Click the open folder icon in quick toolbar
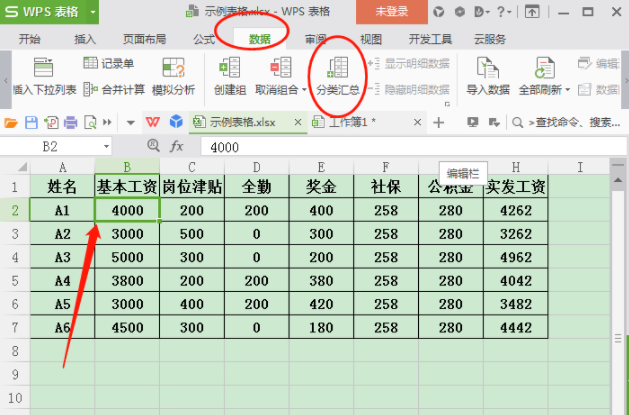629x415 pixels. tap(11, 122)
